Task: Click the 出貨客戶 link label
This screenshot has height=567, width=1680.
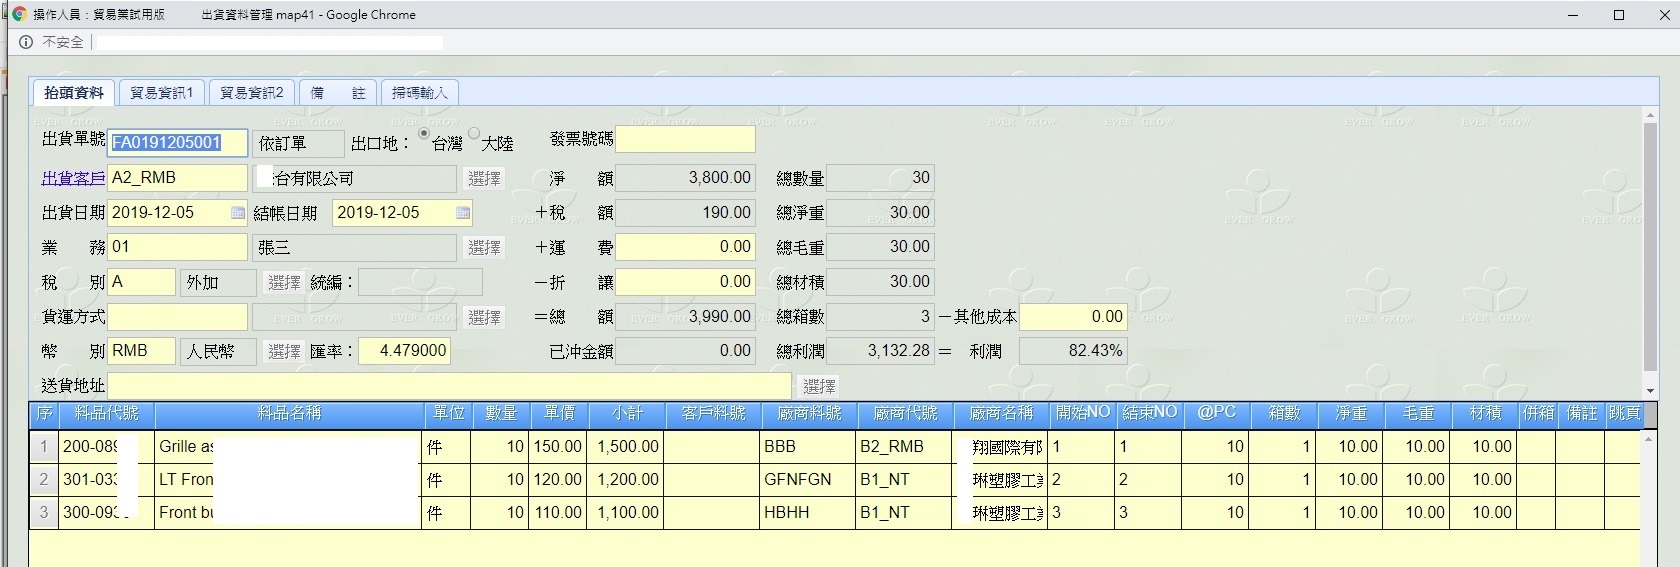Action: (x=73, y=179)
